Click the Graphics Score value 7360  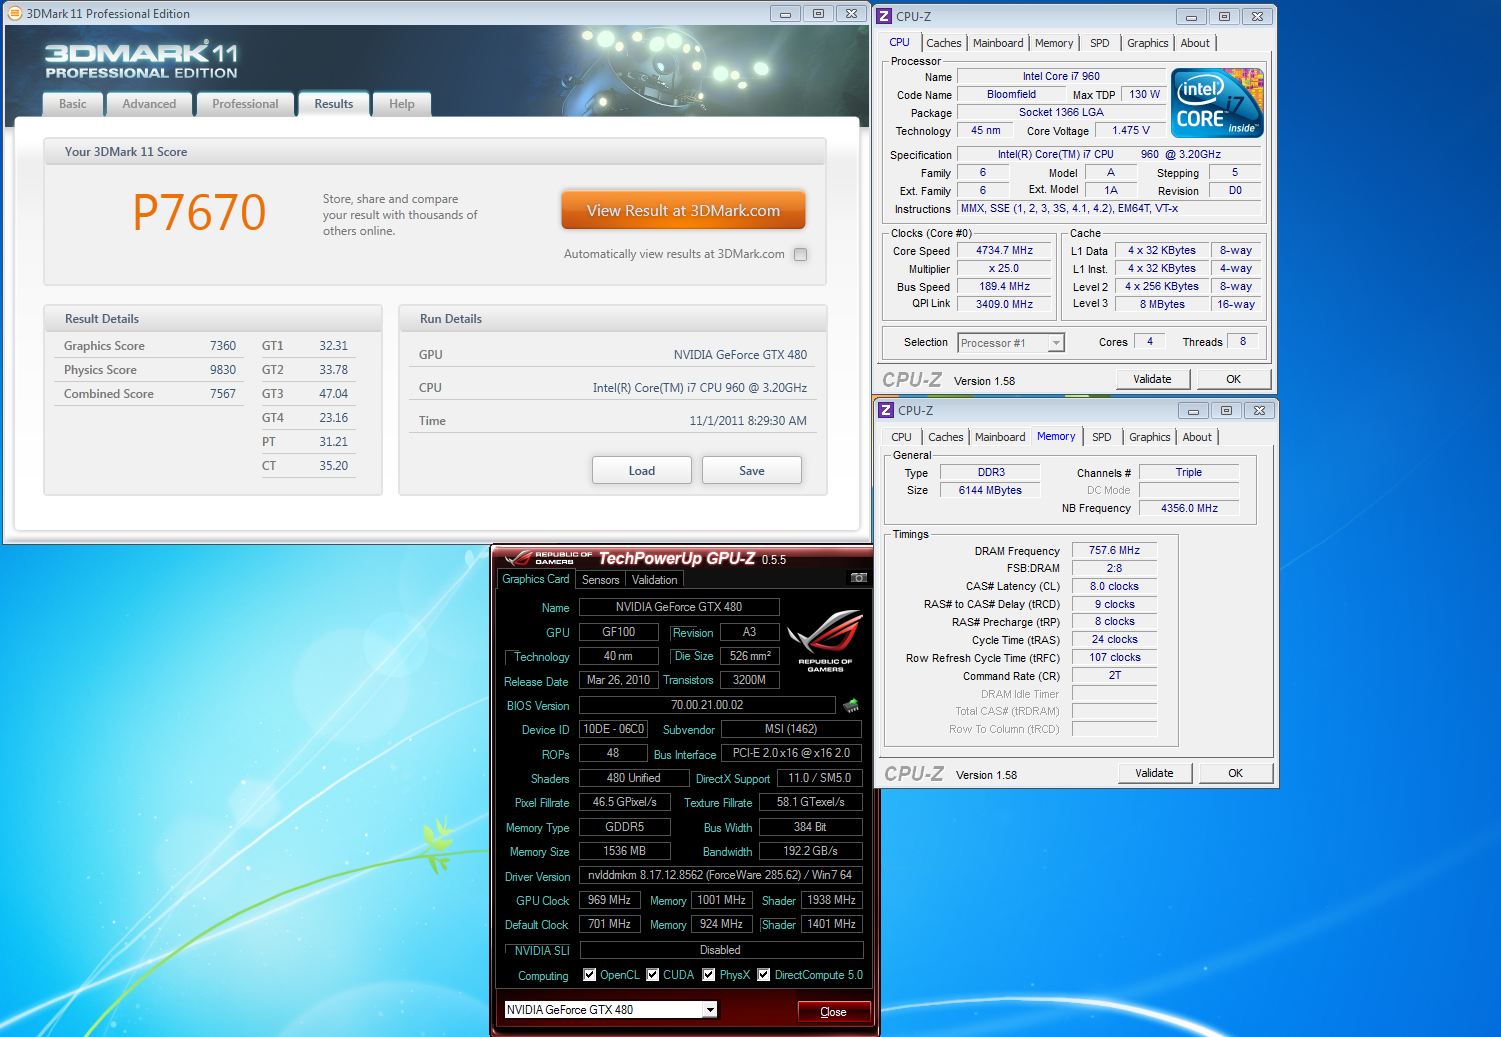(223, 346)
